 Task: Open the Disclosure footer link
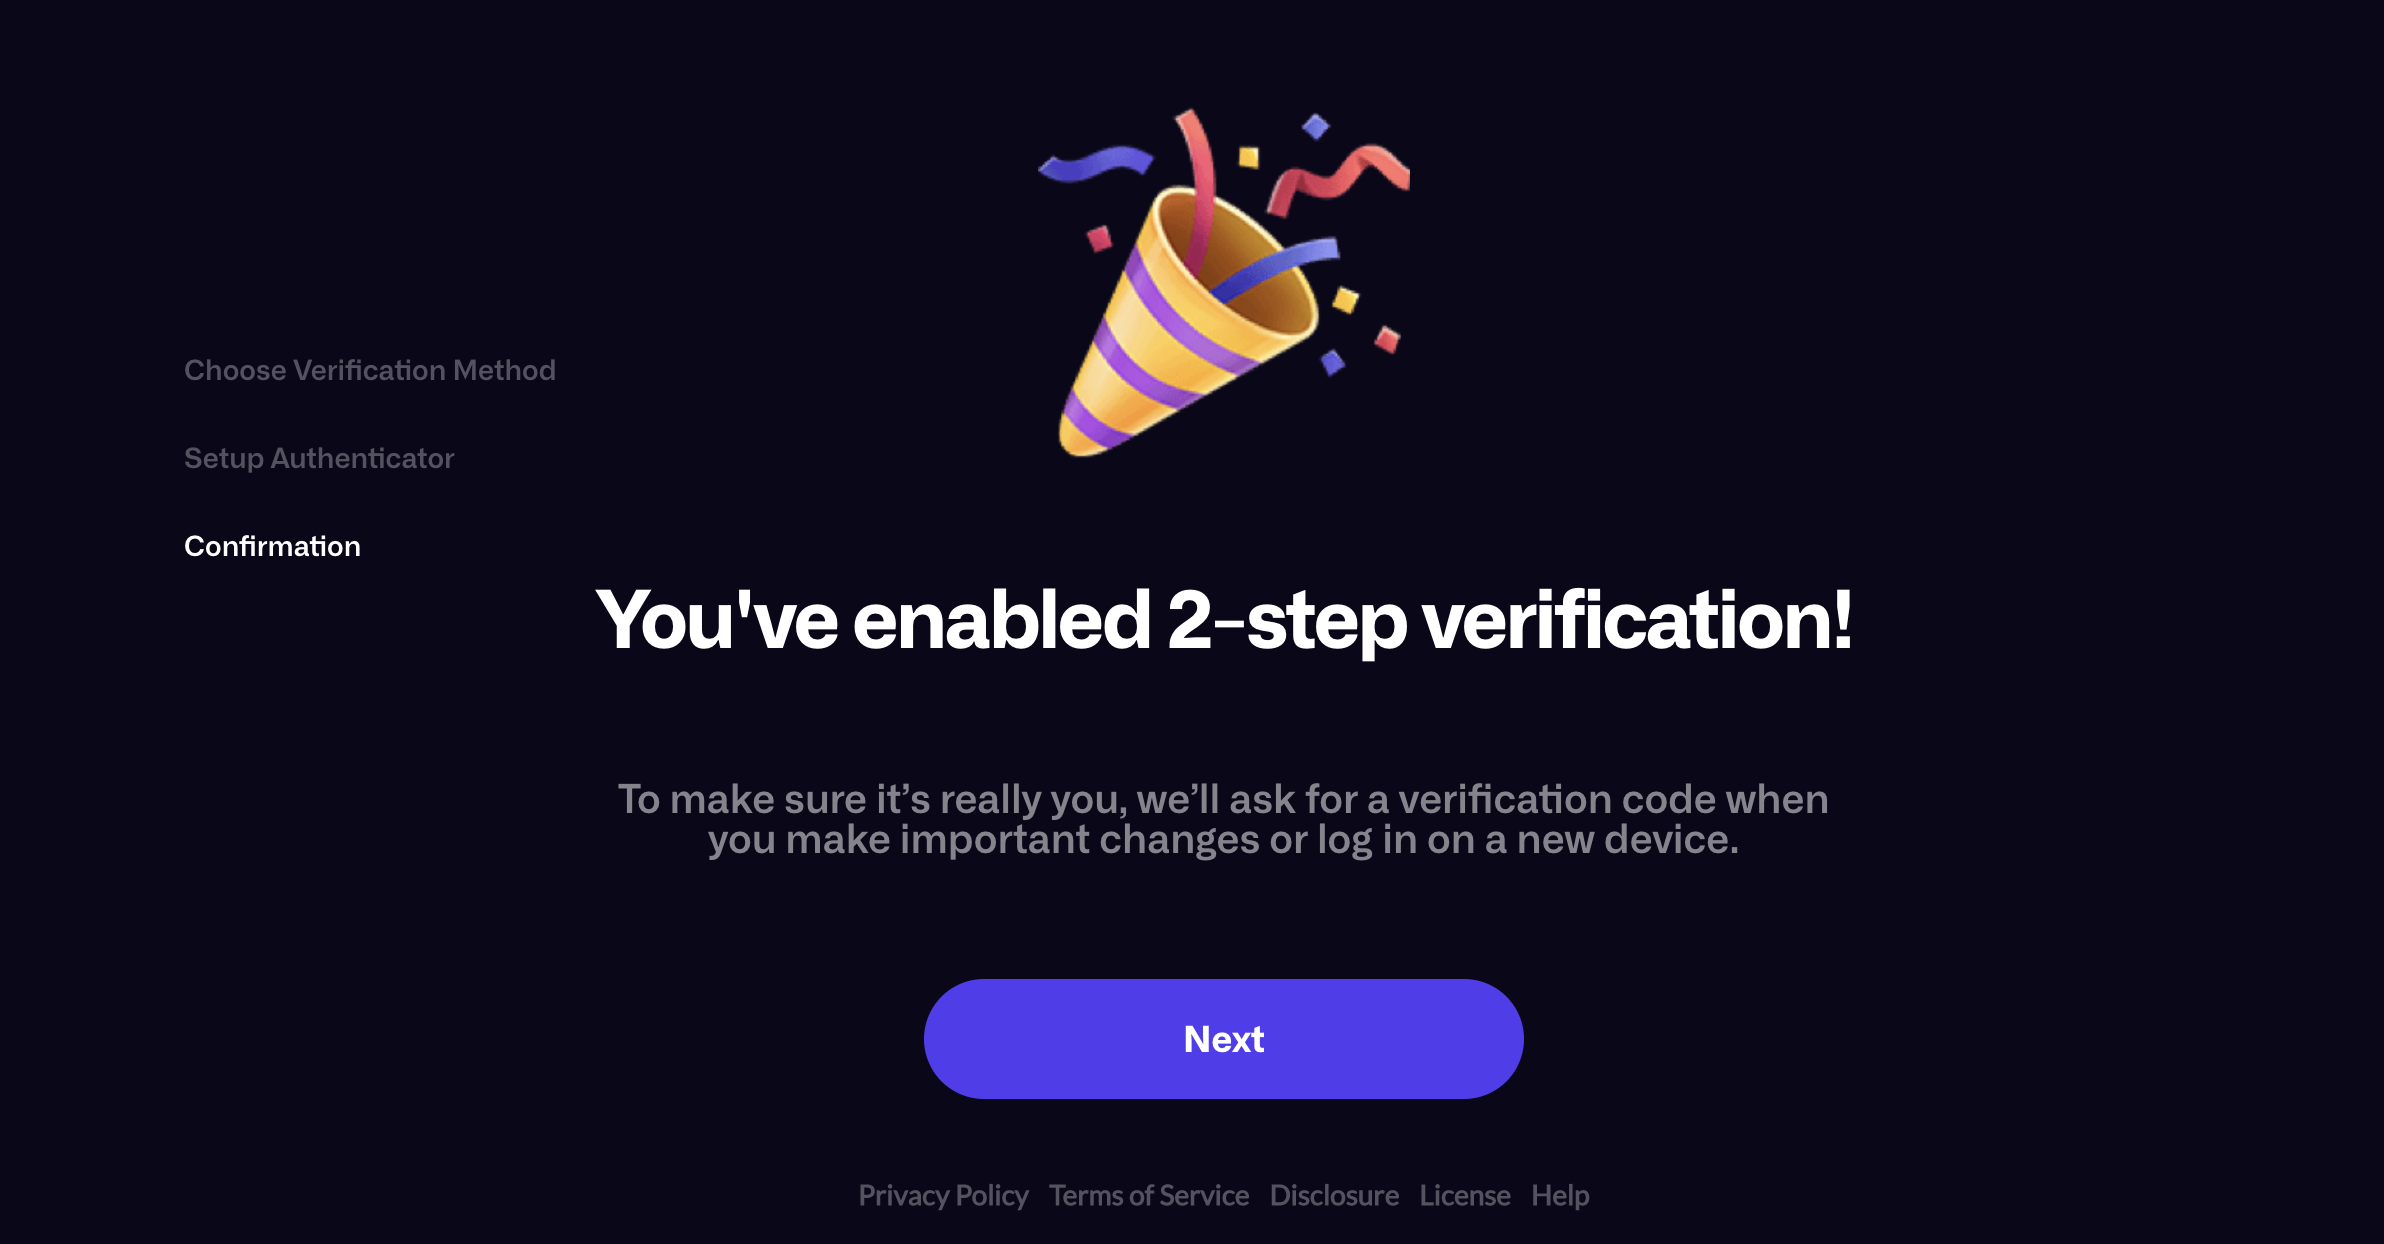click(1334, 1195)
